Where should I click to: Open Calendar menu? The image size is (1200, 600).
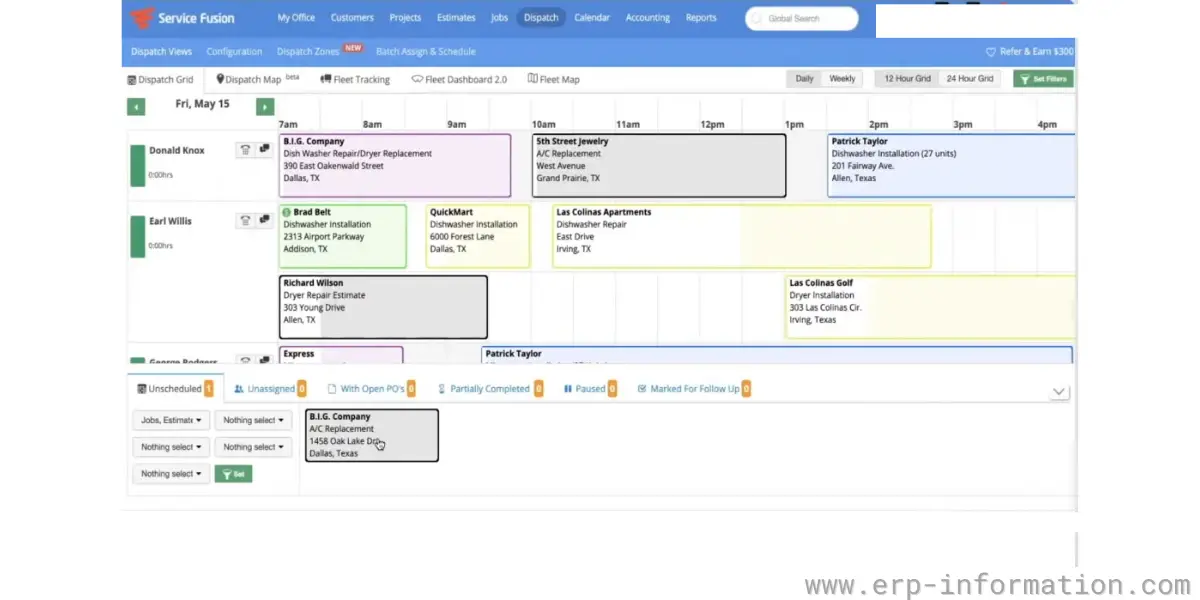[592, 18]
